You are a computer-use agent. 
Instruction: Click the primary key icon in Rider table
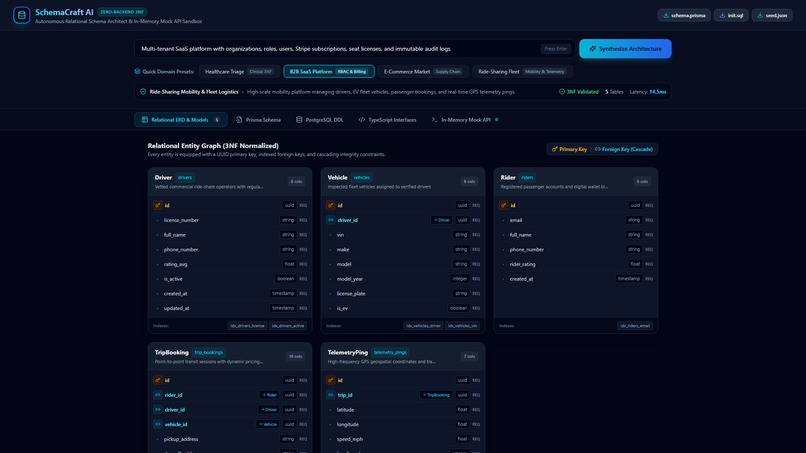click(x=504, y=205)
